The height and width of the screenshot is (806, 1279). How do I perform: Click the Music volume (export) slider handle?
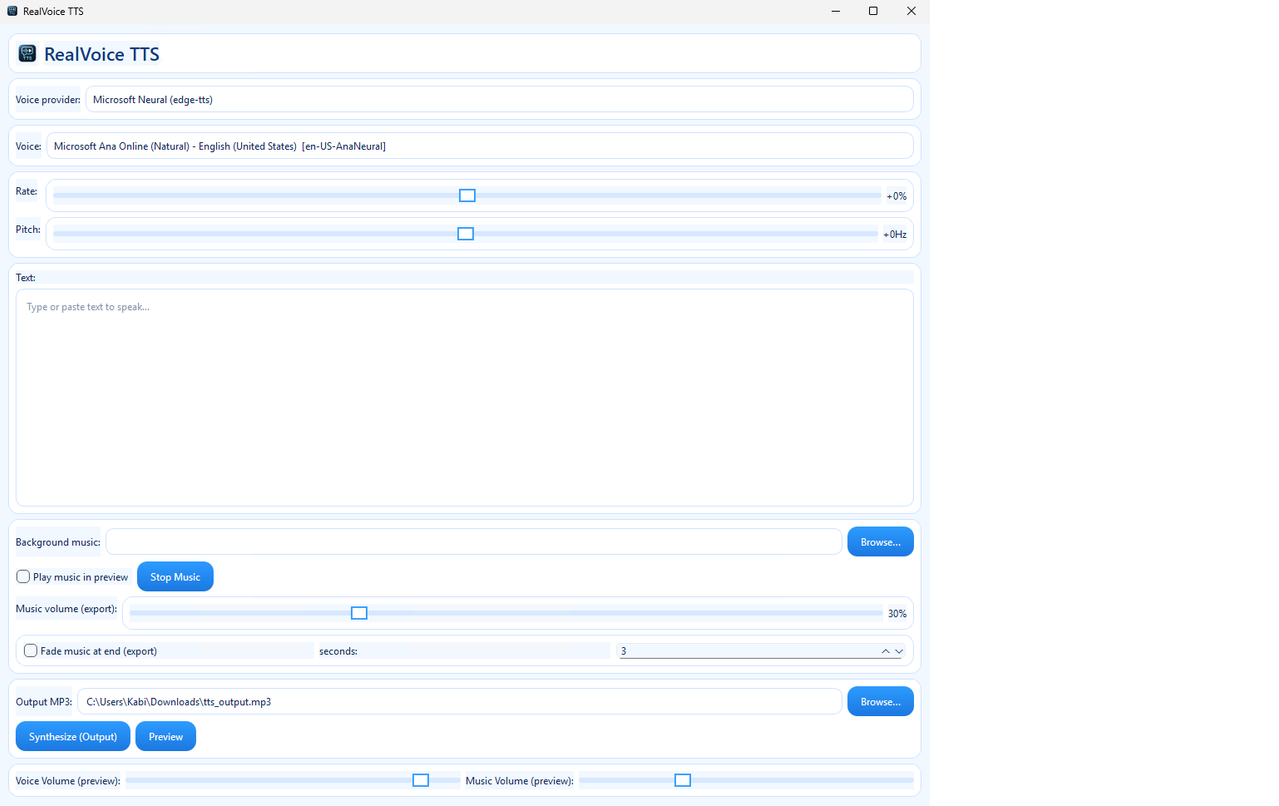point(359,613)
